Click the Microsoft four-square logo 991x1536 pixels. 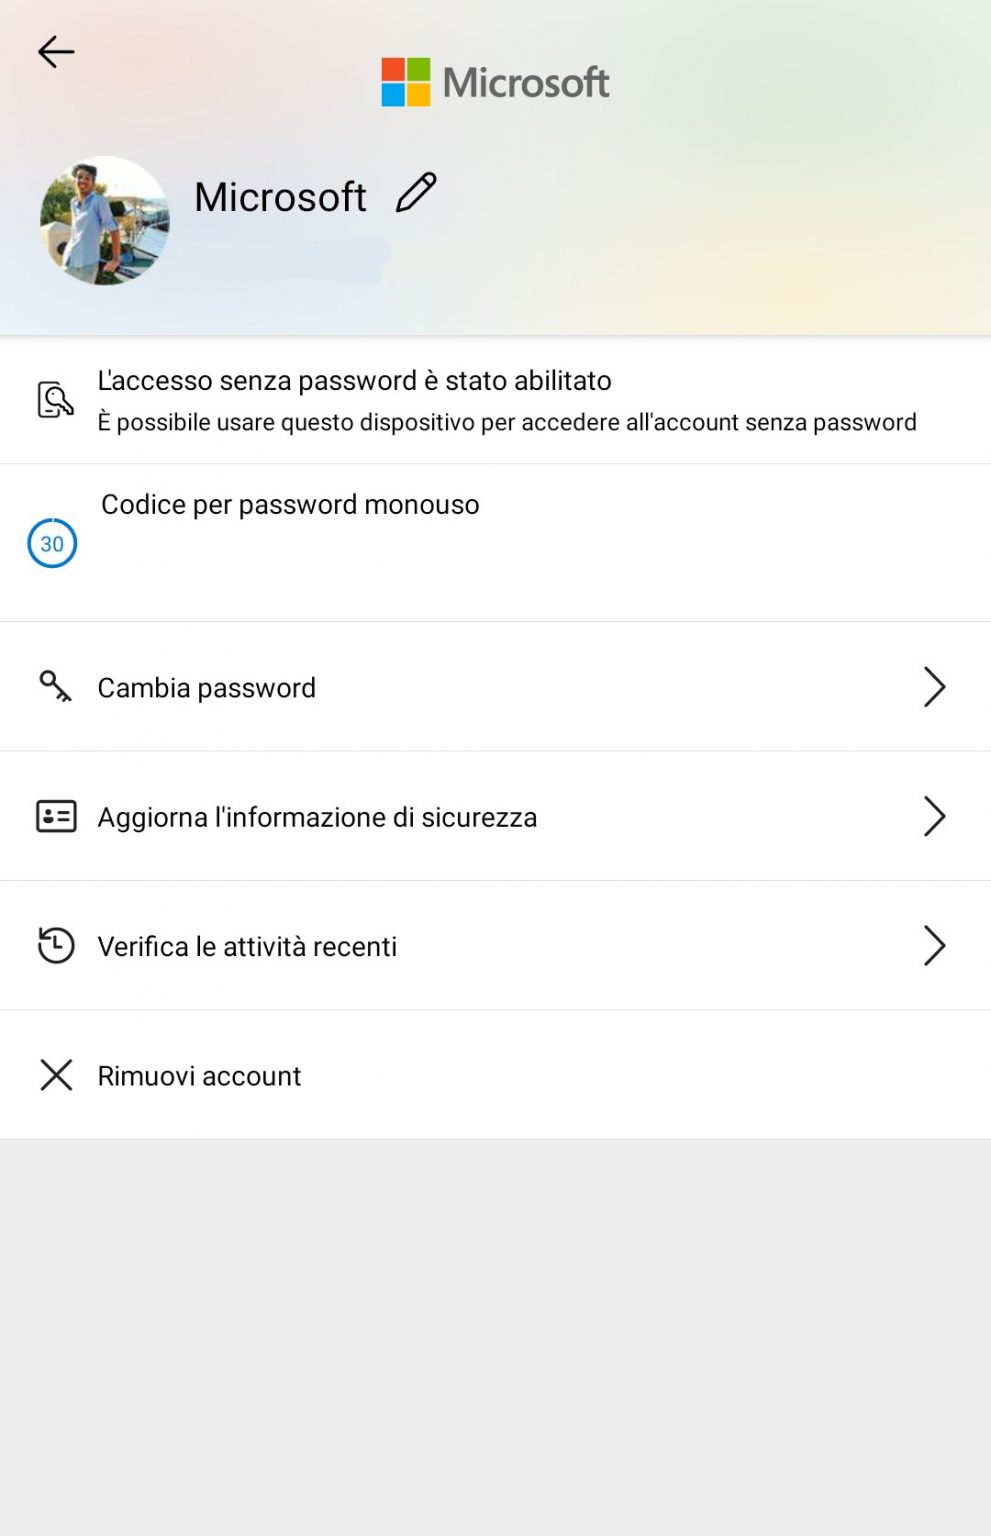[x=404, y=81]
